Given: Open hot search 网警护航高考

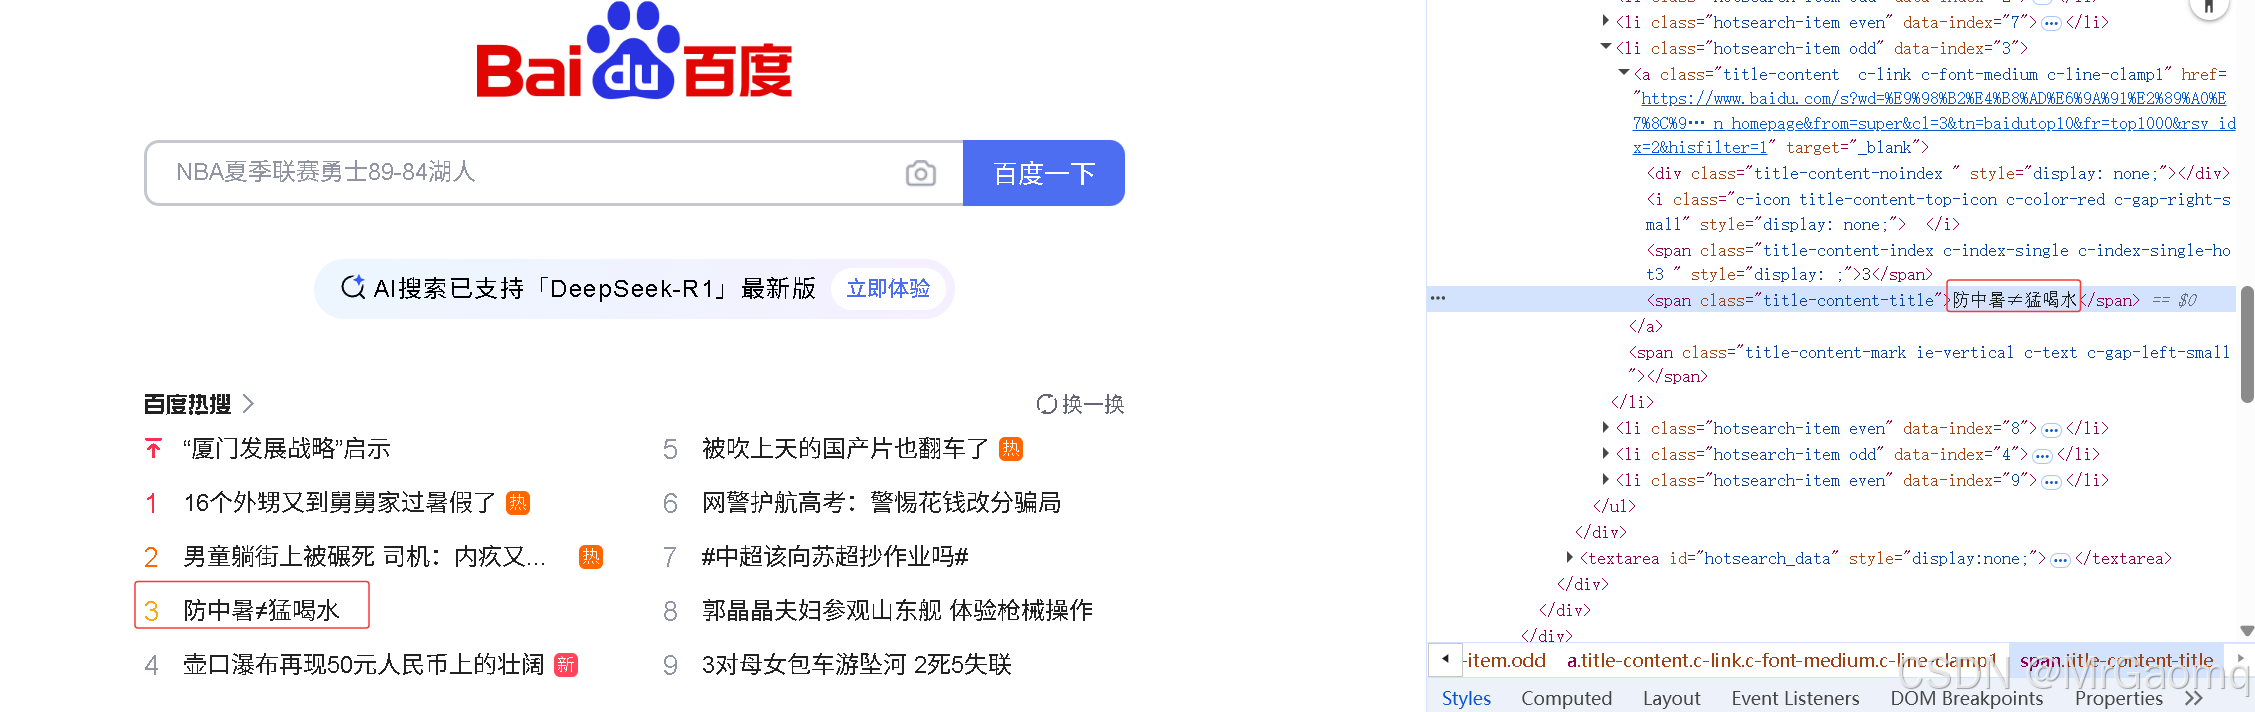Looking at the screenshot, I should click(881, 502).
